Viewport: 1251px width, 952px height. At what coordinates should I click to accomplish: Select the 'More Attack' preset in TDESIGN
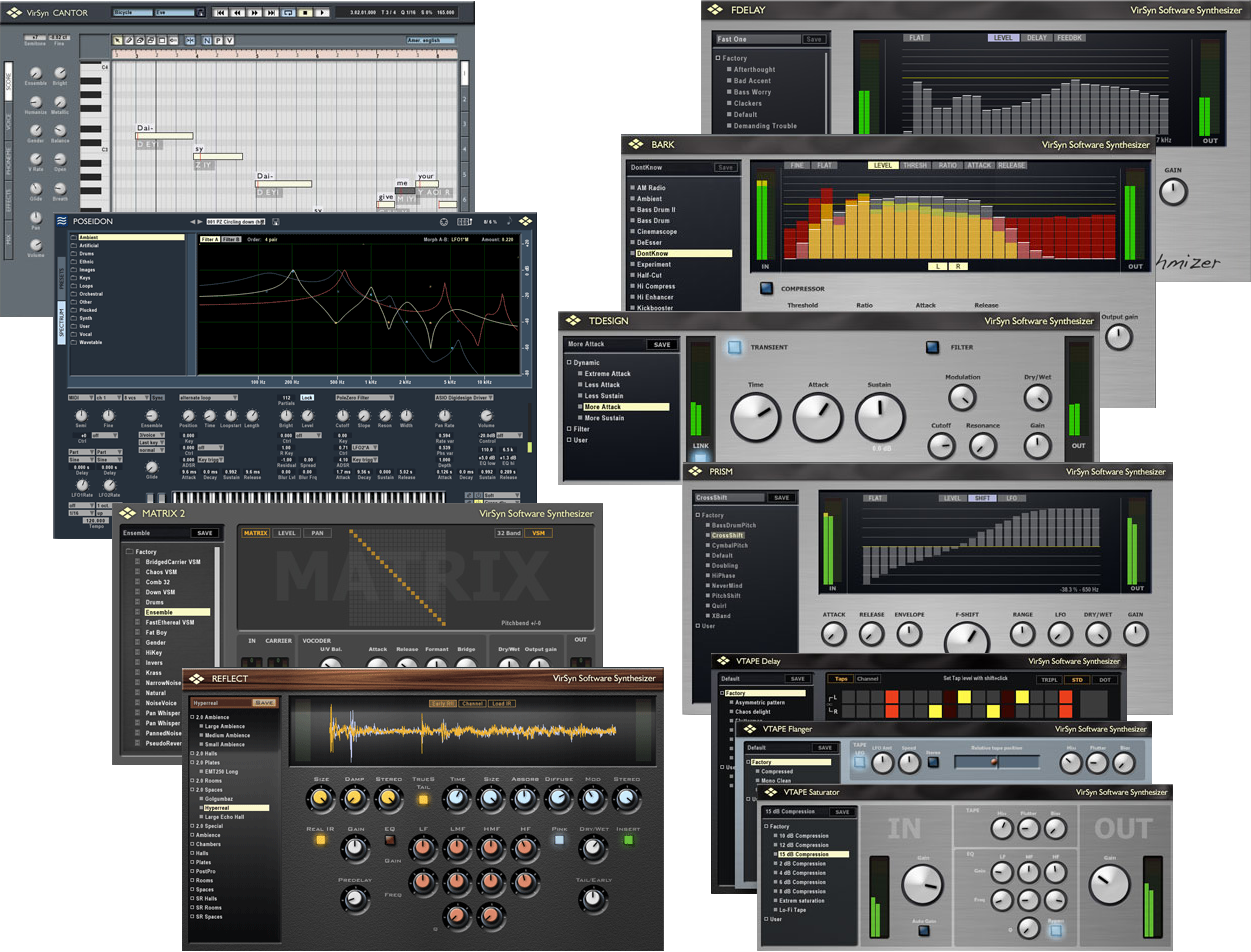pyautogui.click(x=626, y=407)
